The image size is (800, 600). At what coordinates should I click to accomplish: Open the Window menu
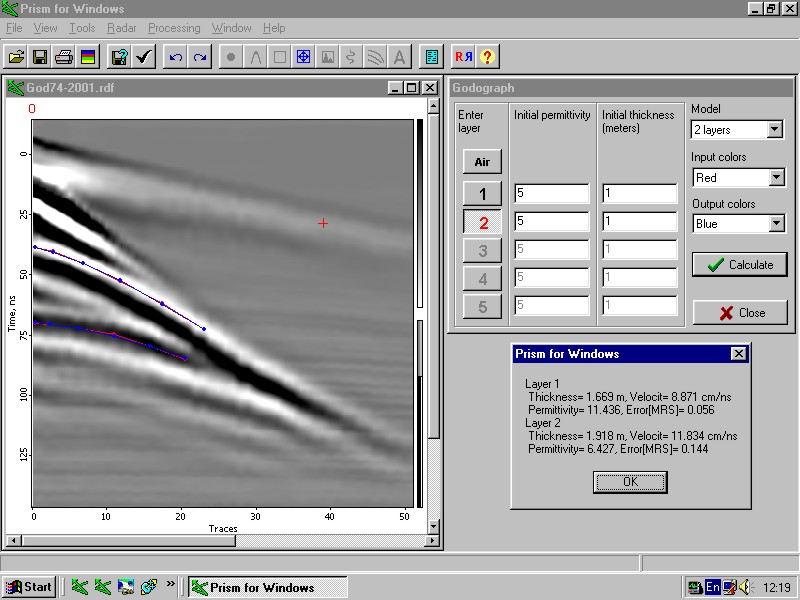231,28
